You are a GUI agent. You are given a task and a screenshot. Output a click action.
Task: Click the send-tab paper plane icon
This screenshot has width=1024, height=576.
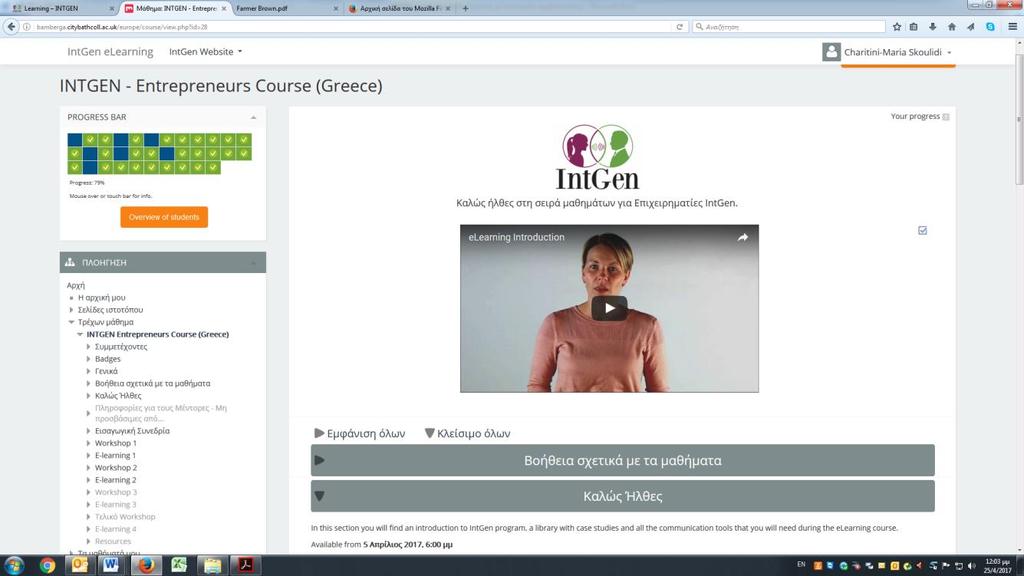point(970,27)
